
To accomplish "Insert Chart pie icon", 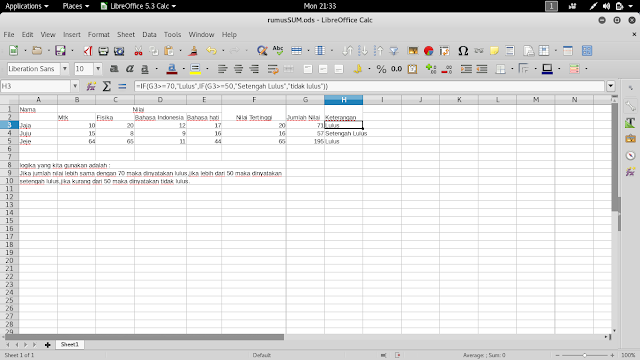I will [429, 51].
